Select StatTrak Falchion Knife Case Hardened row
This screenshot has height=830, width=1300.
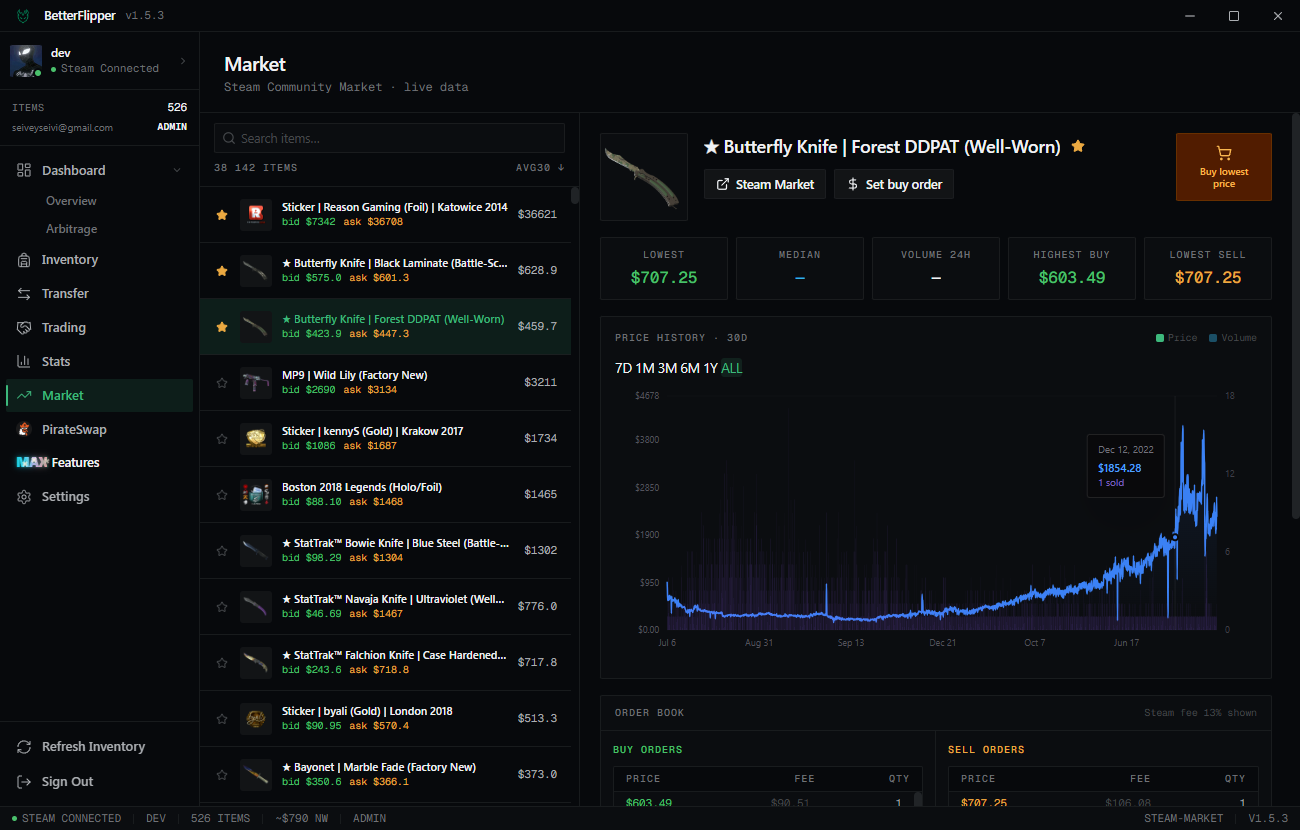[386, 663]
